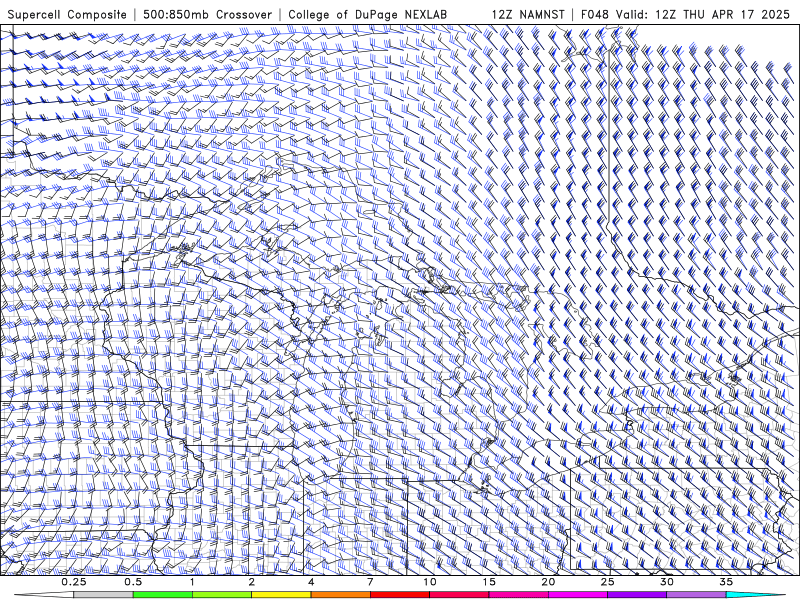The height and width of the screenshot is (600, 800).
Task: Select the orange swatch between 4 and 7
Action: [340, 595]
